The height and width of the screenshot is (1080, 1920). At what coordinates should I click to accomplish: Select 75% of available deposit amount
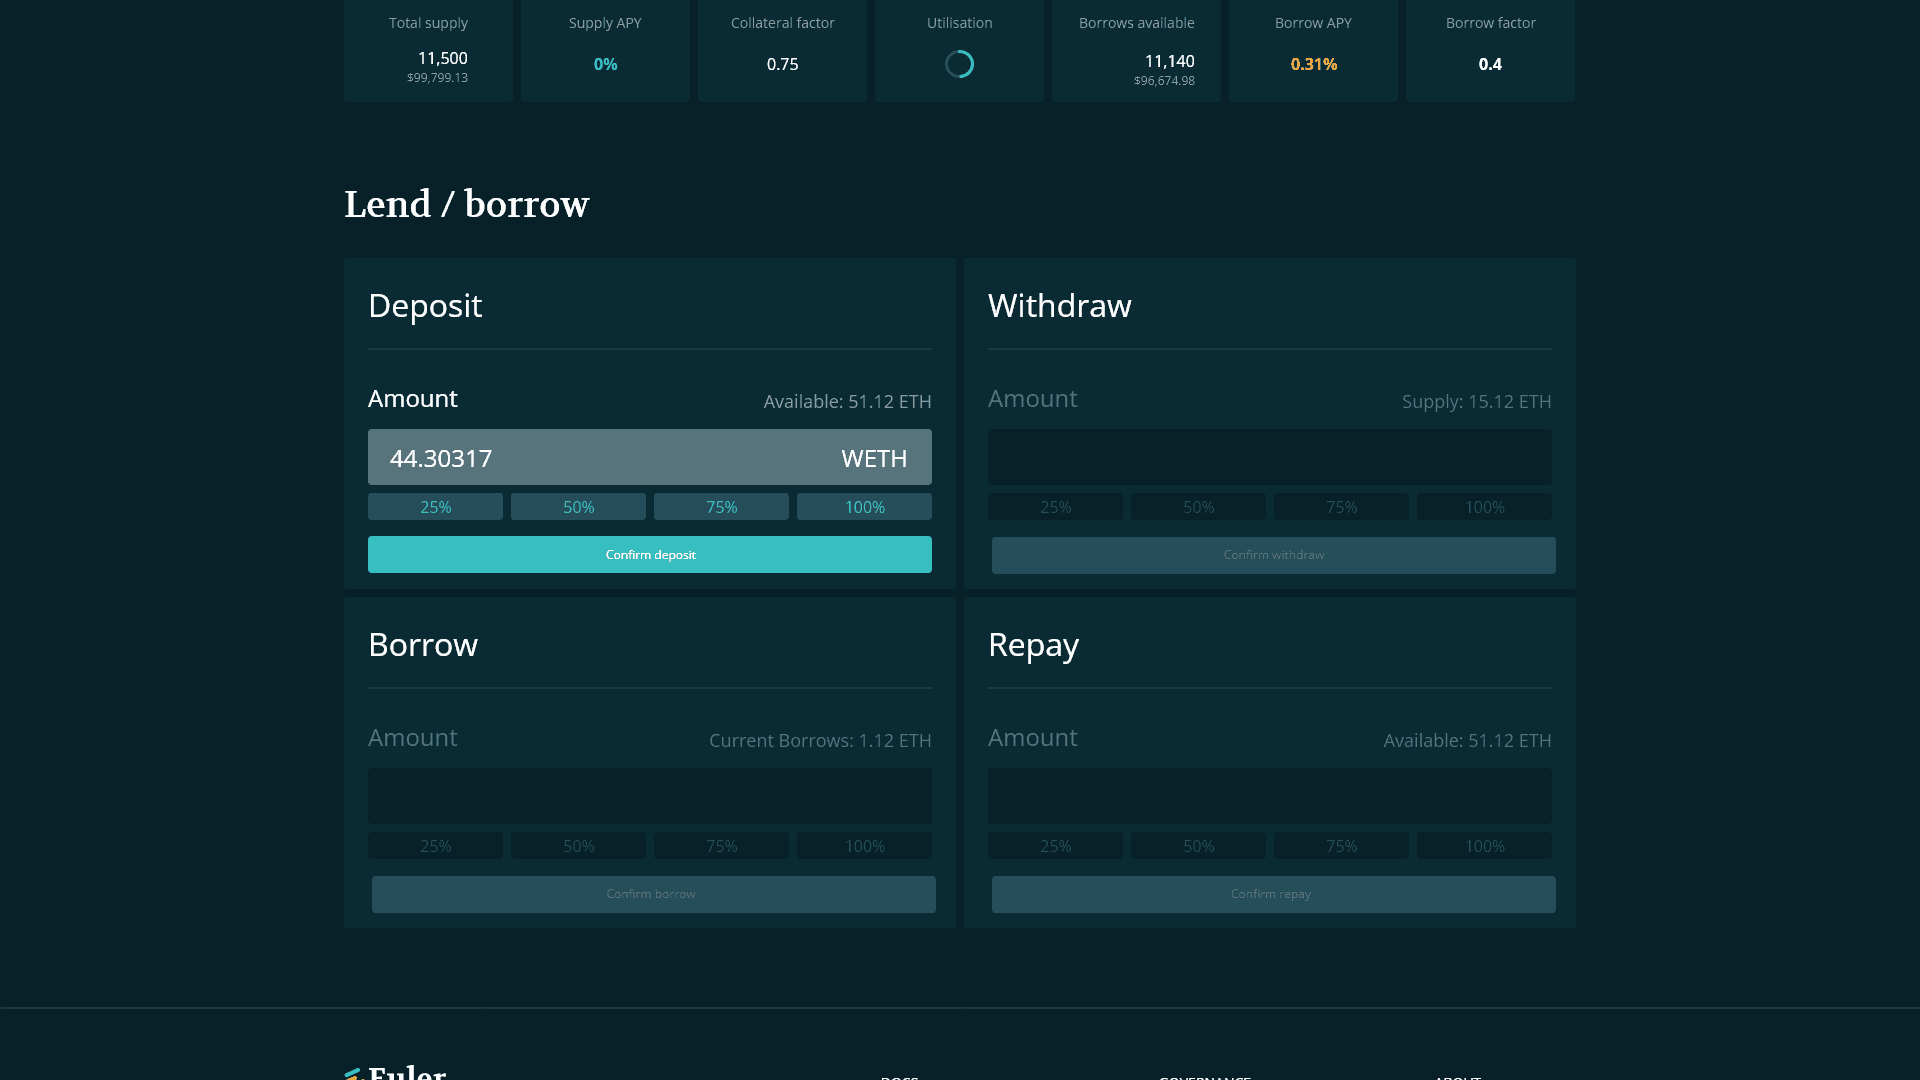click(x=721, y=507)
